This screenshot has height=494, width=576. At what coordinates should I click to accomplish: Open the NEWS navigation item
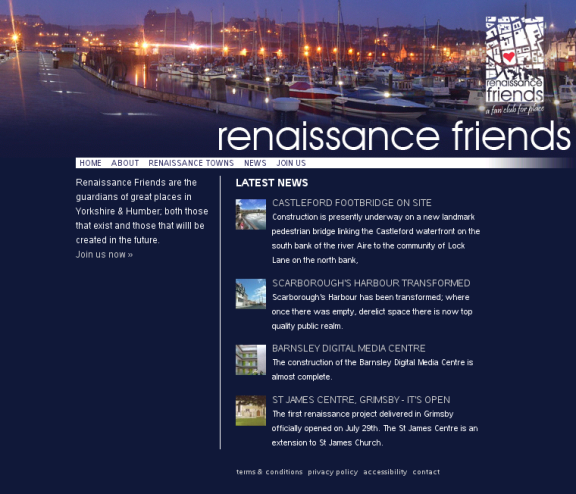point(255,163)
